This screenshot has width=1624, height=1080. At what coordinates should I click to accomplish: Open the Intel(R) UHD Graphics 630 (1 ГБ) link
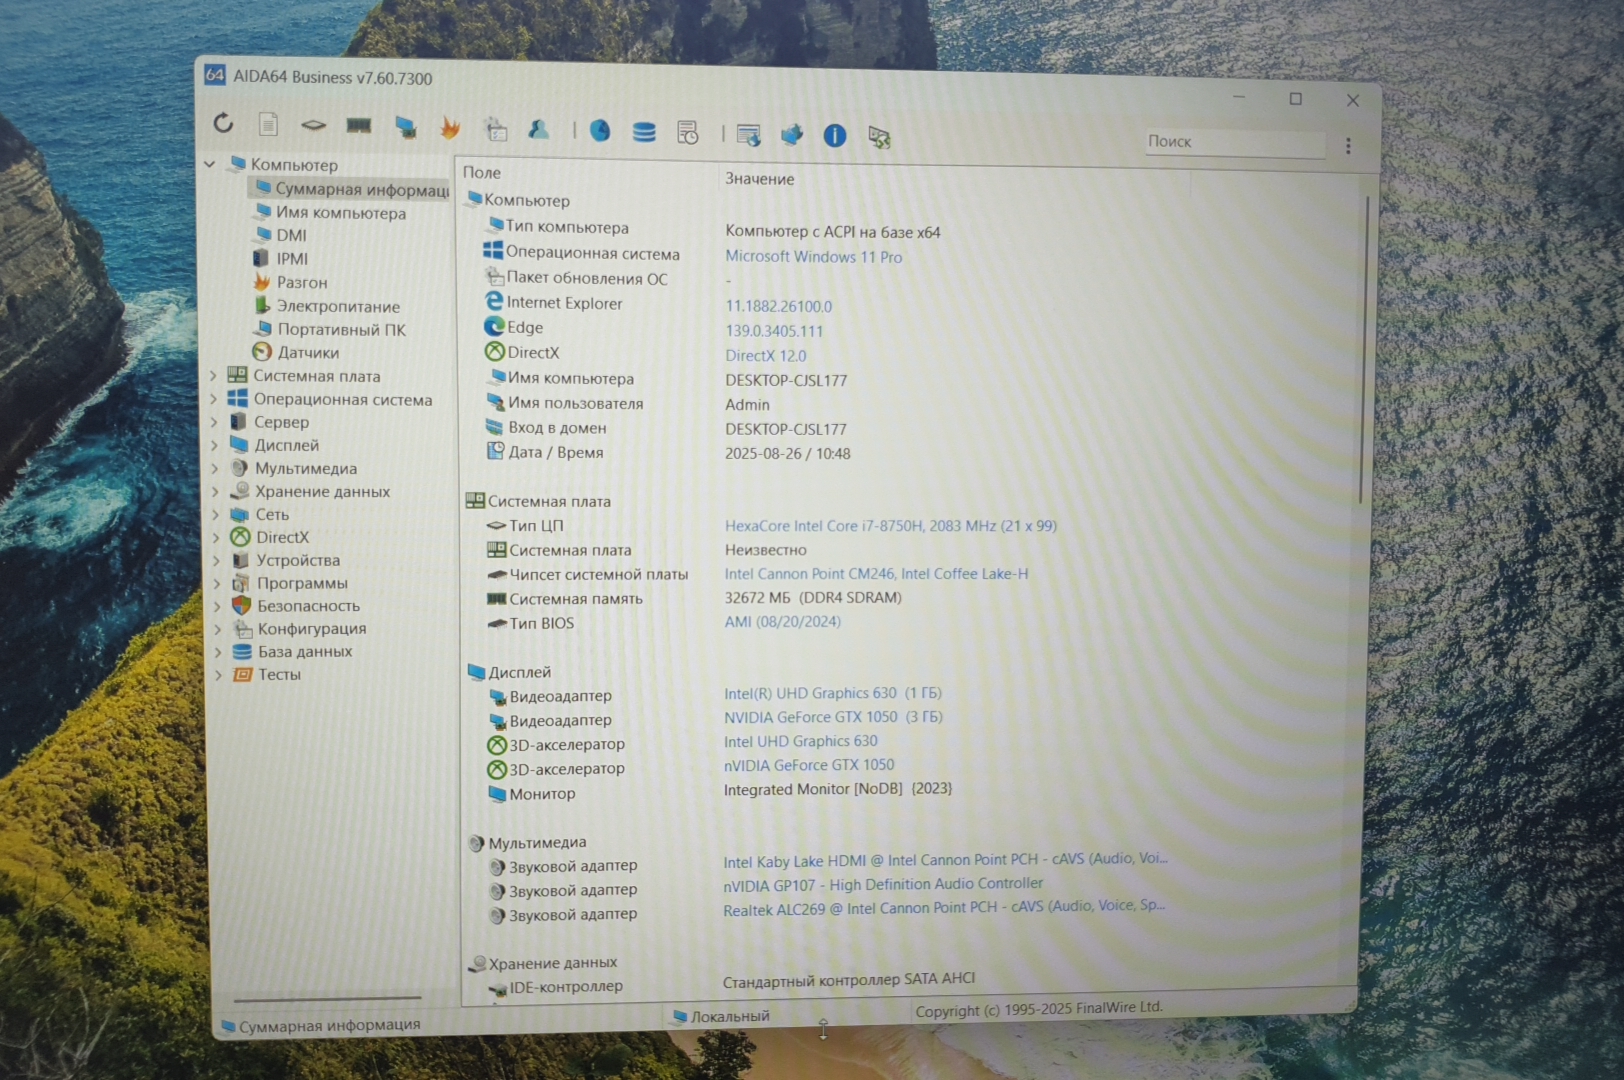click(832, 693)
